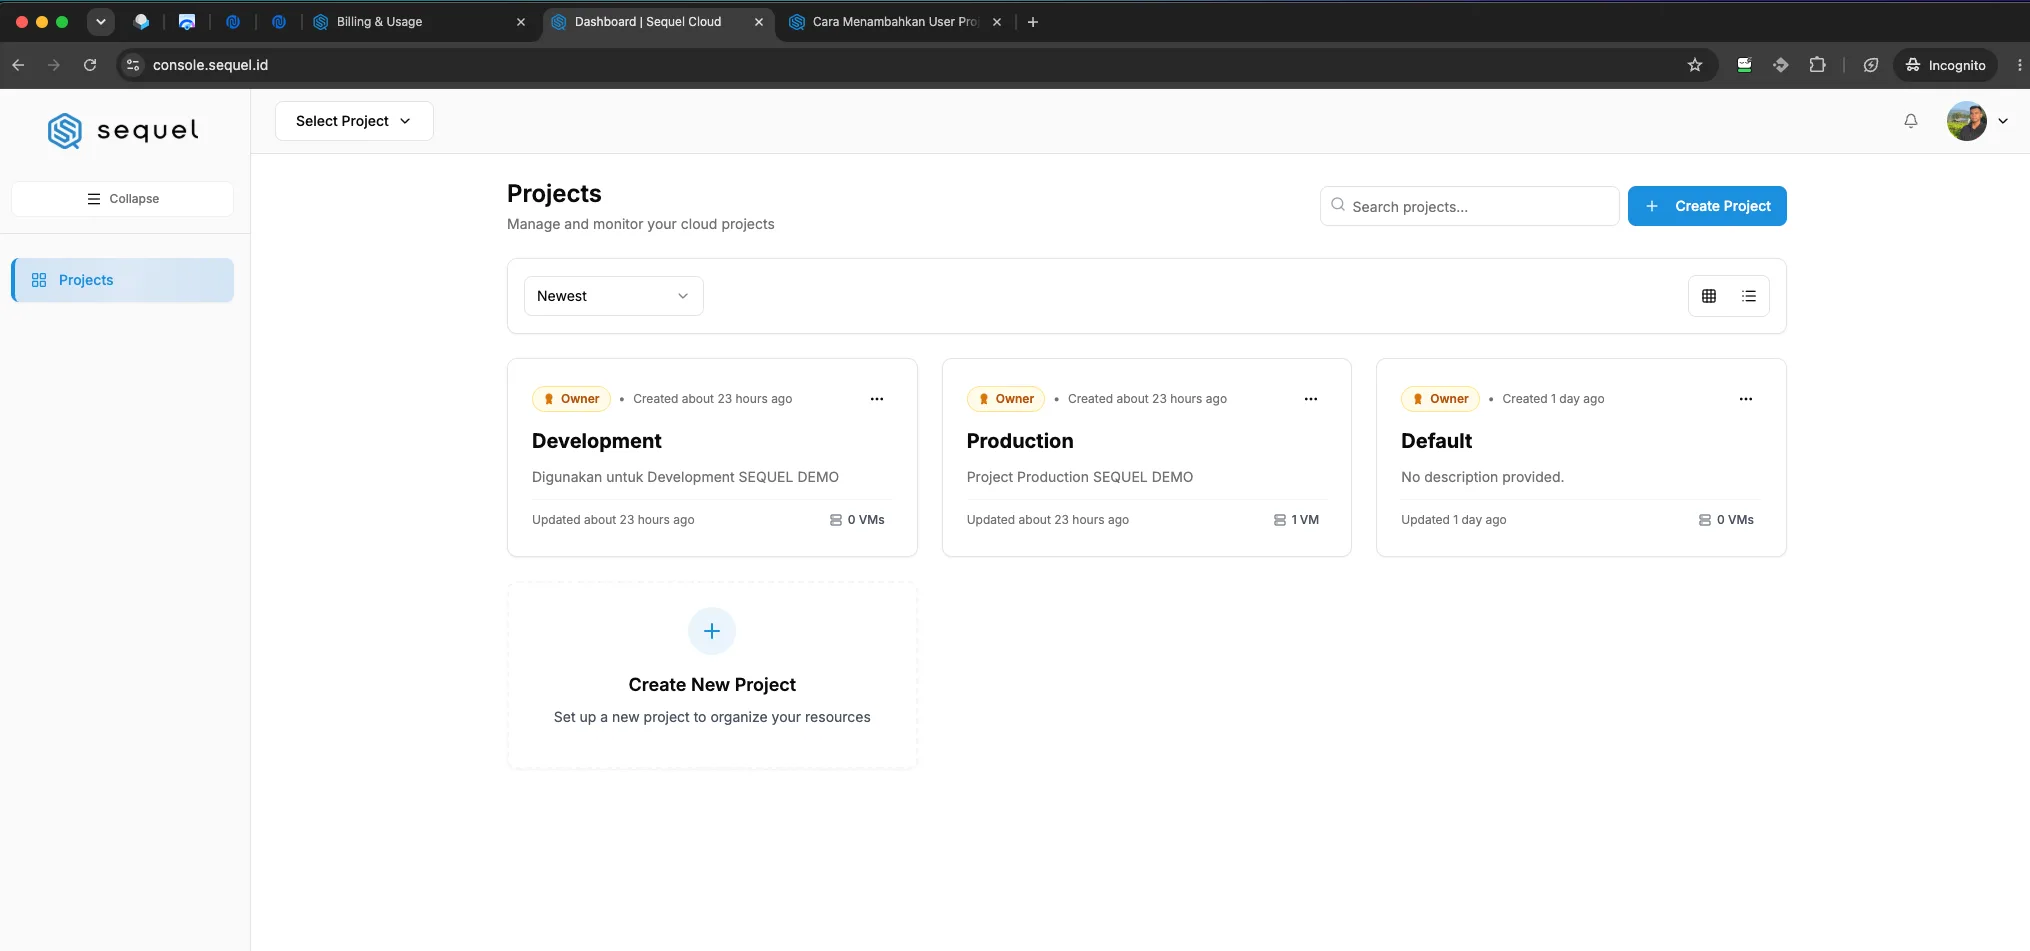Screen dimensions: 2030x951
Task: Expand the Select Project dropdown
Action: (354, 121)
